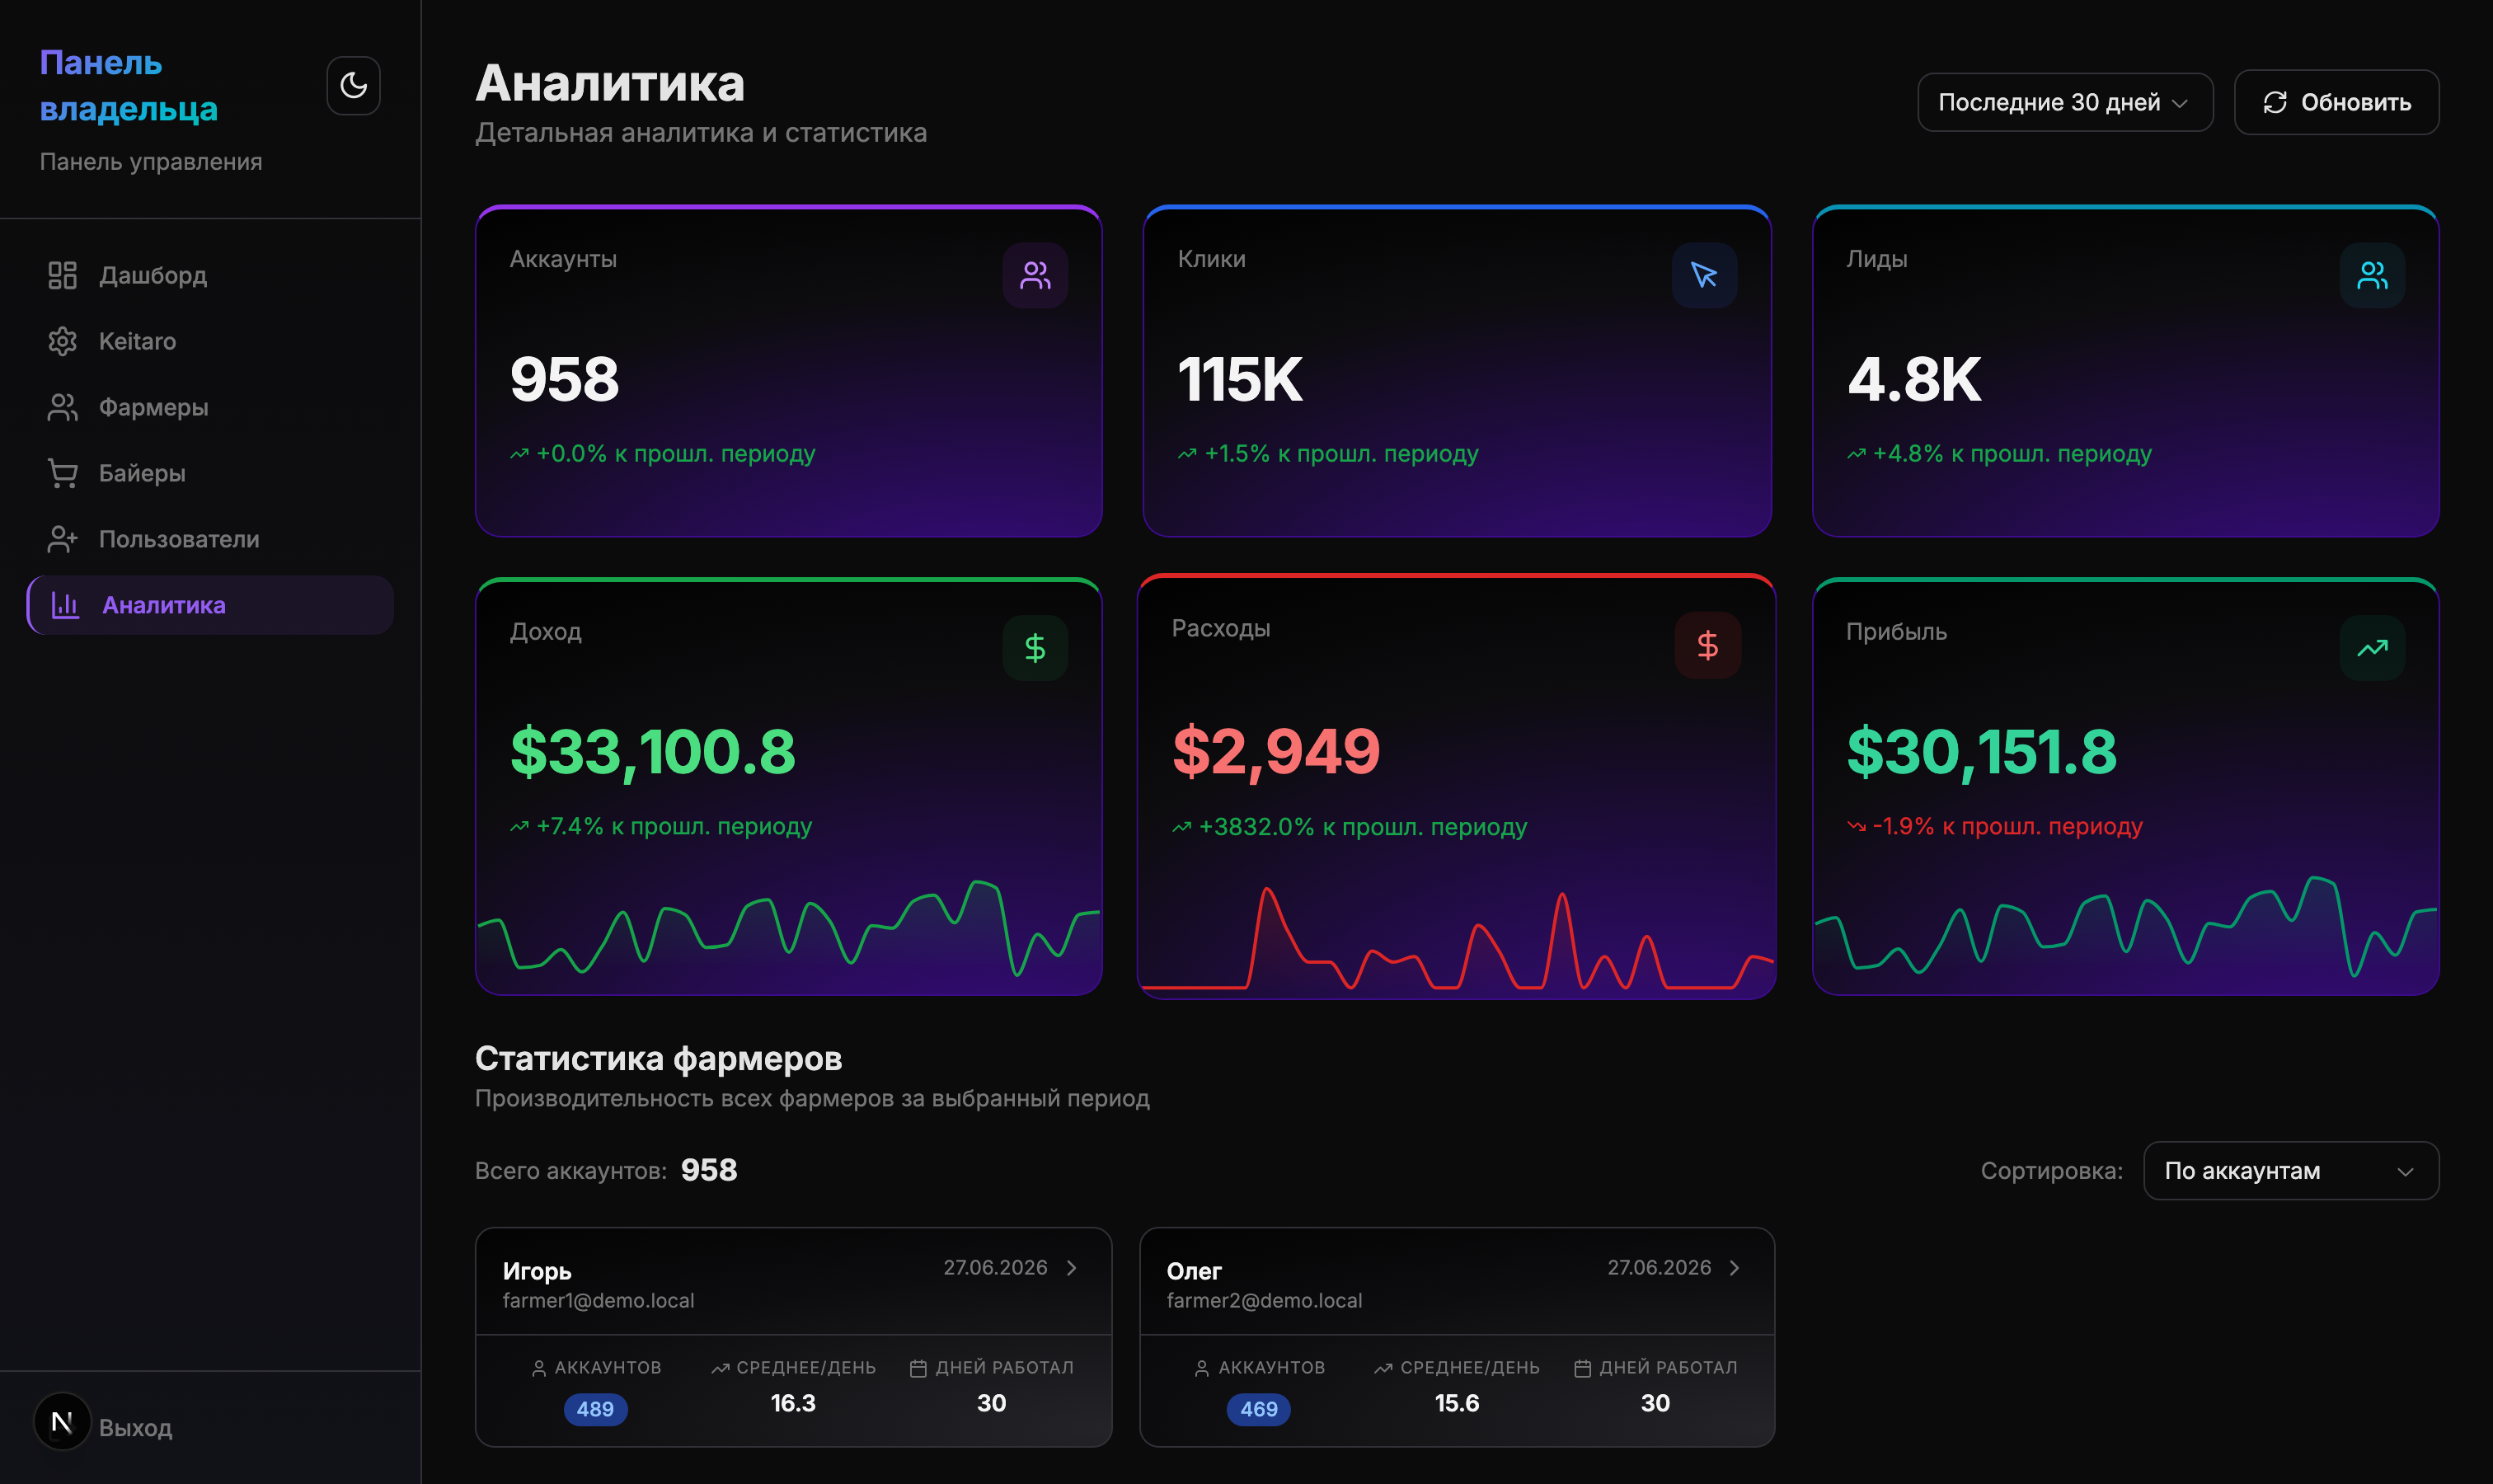Screen dimensions: 2493x1484
Task: Open the Байеры page
Action: click(210, 473)
